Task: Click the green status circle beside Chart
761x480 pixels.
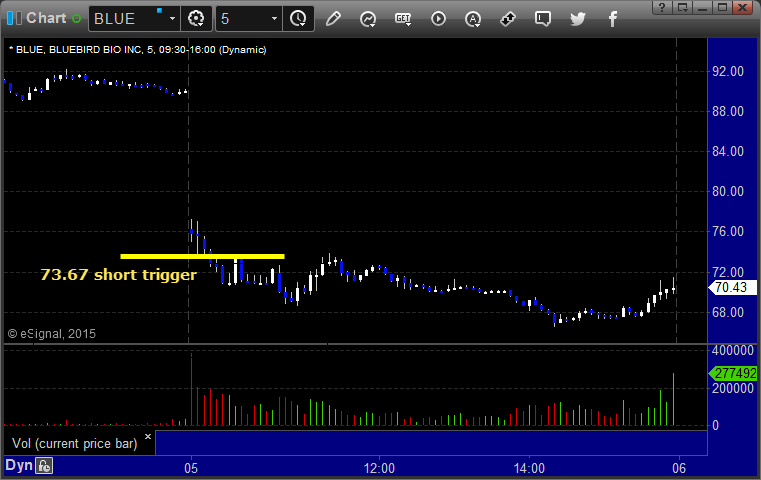Action: click(x=77, y=19)
